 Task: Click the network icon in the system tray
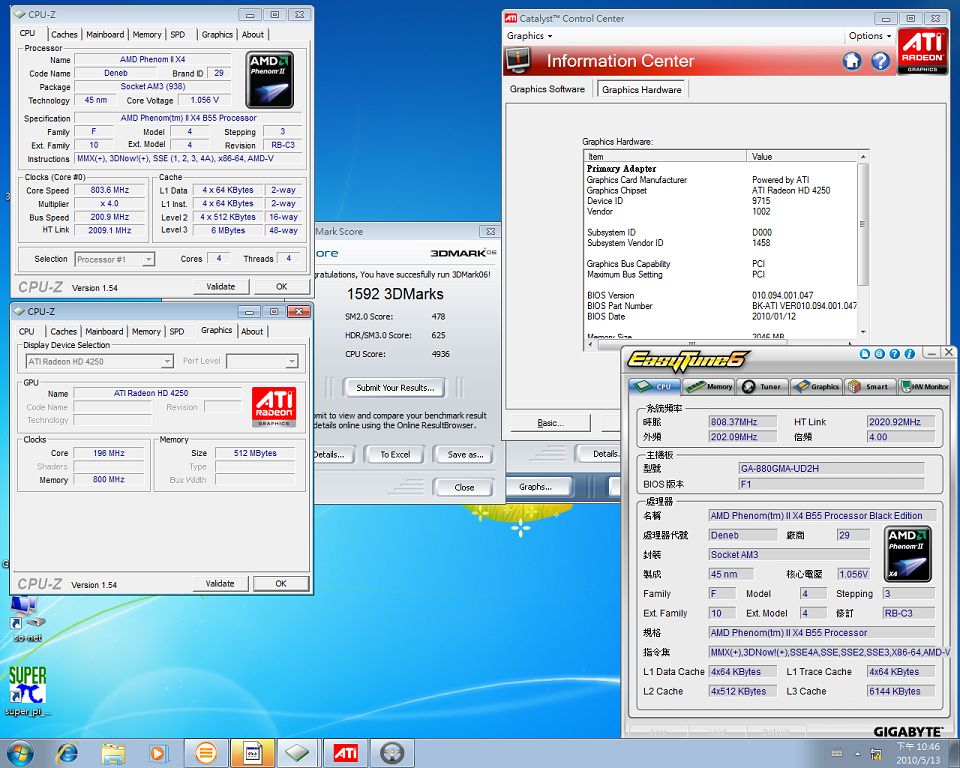coord(877,753)
